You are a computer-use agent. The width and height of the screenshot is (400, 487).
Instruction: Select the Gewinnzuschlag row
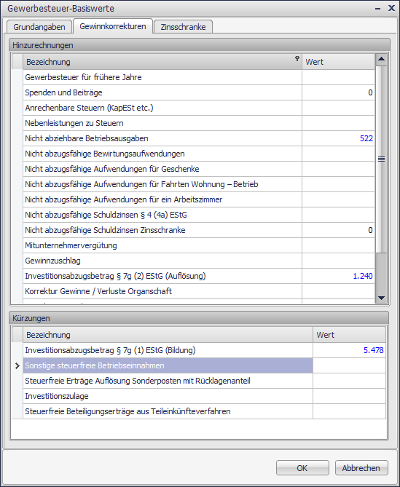click(199, 261)
